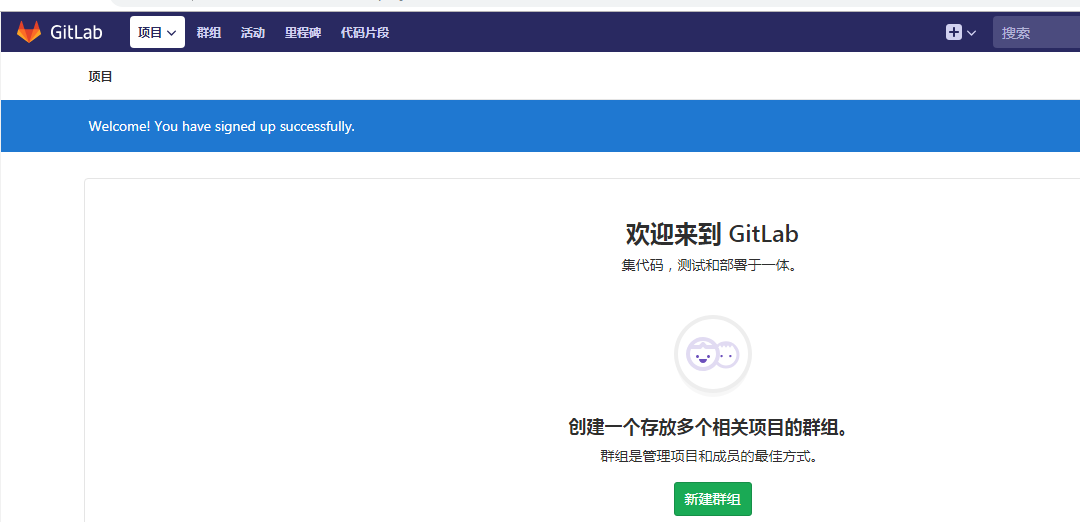Image resolution: width=1080 pixels, height=522 pixels.
Task: Click the 项目 breadcrumb text
Action: pos(101,76)
